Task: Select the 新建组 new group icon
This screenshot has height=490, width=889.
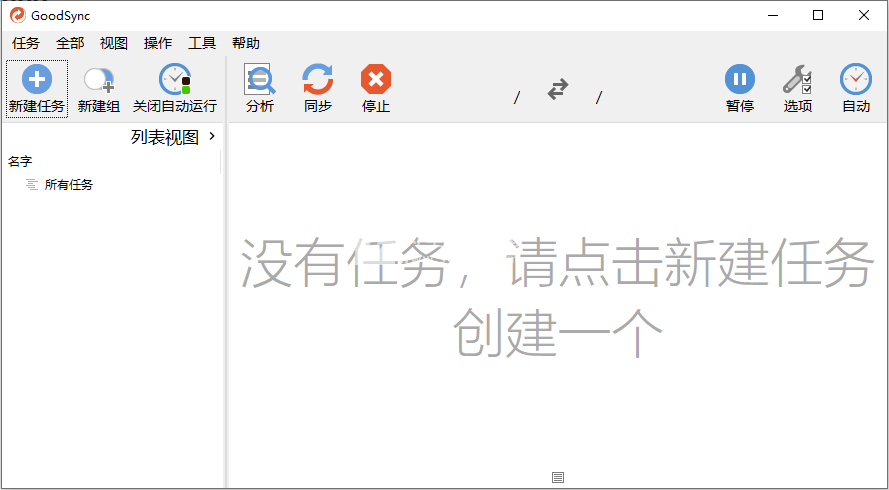Action: coord(99,80)
